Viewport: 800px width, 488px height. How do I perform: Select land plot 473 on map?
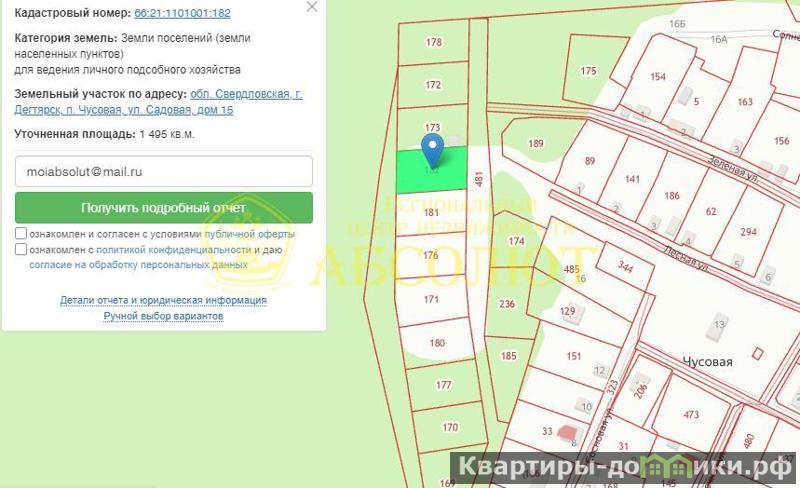[690, 414]
